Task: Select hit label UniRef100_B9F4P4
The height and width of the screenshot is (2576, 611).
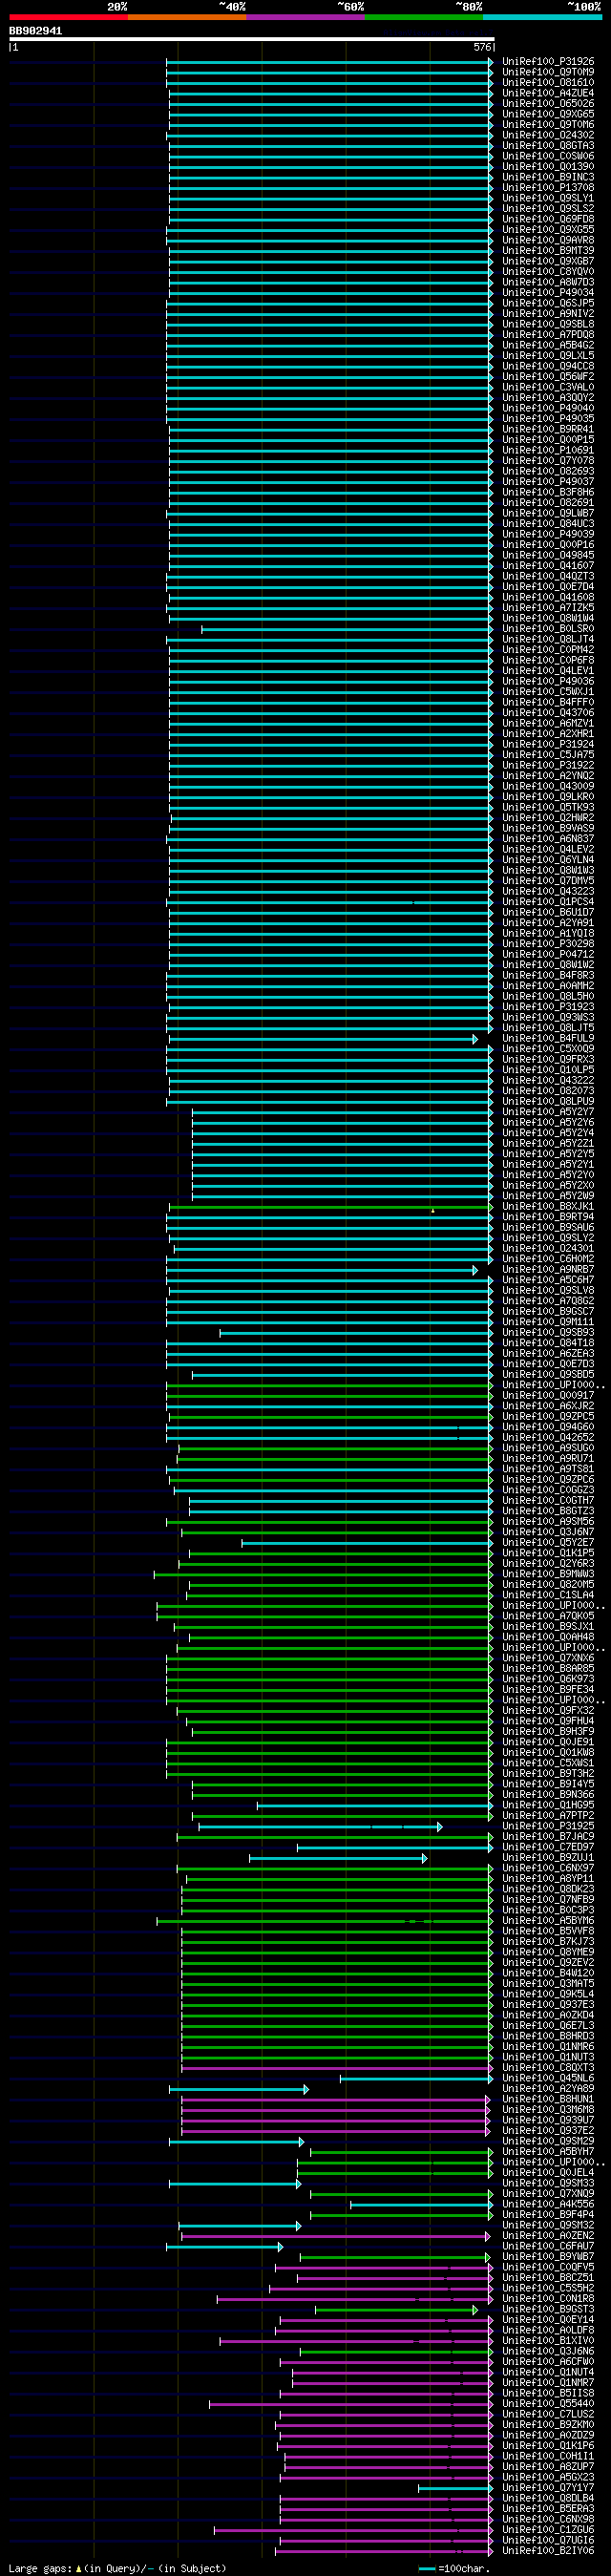Action: pos(548,2214)
